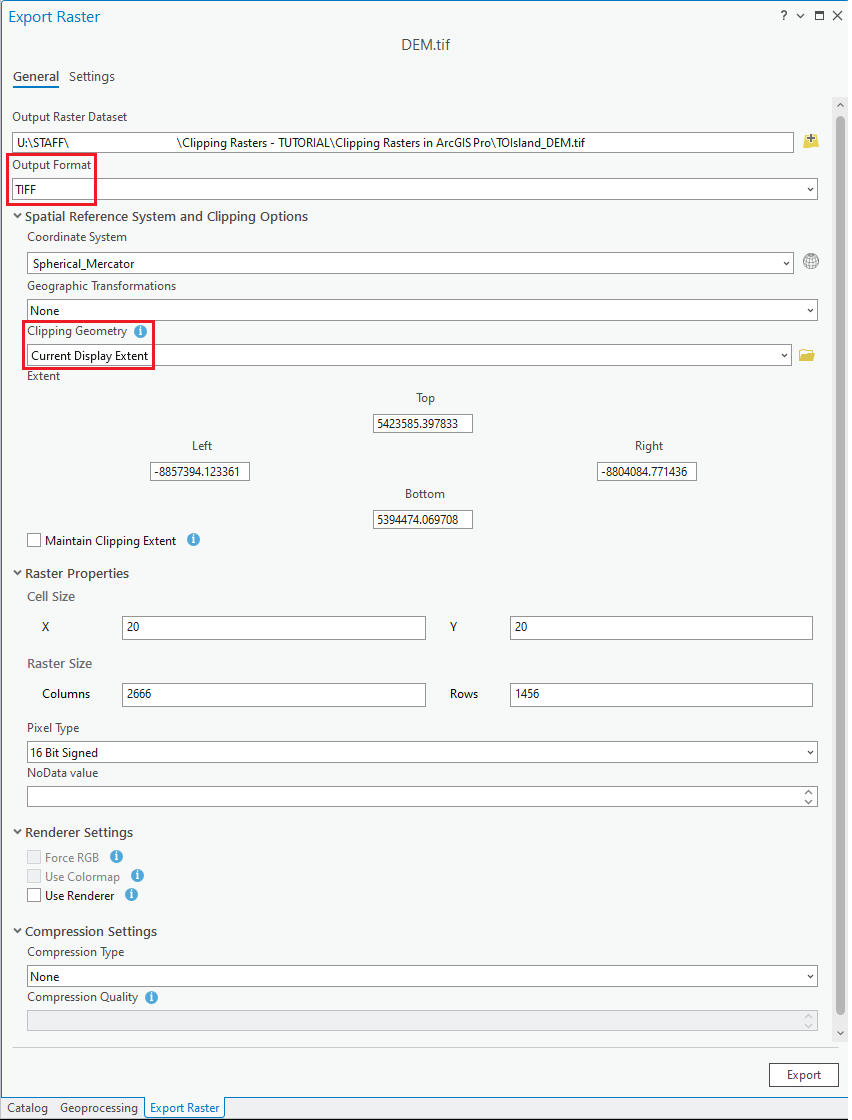Image resolution: width=852 pixels, height=1120 pixels.
Task: Browse for a different output raster dataset
Action: click(x=810, y=141)
